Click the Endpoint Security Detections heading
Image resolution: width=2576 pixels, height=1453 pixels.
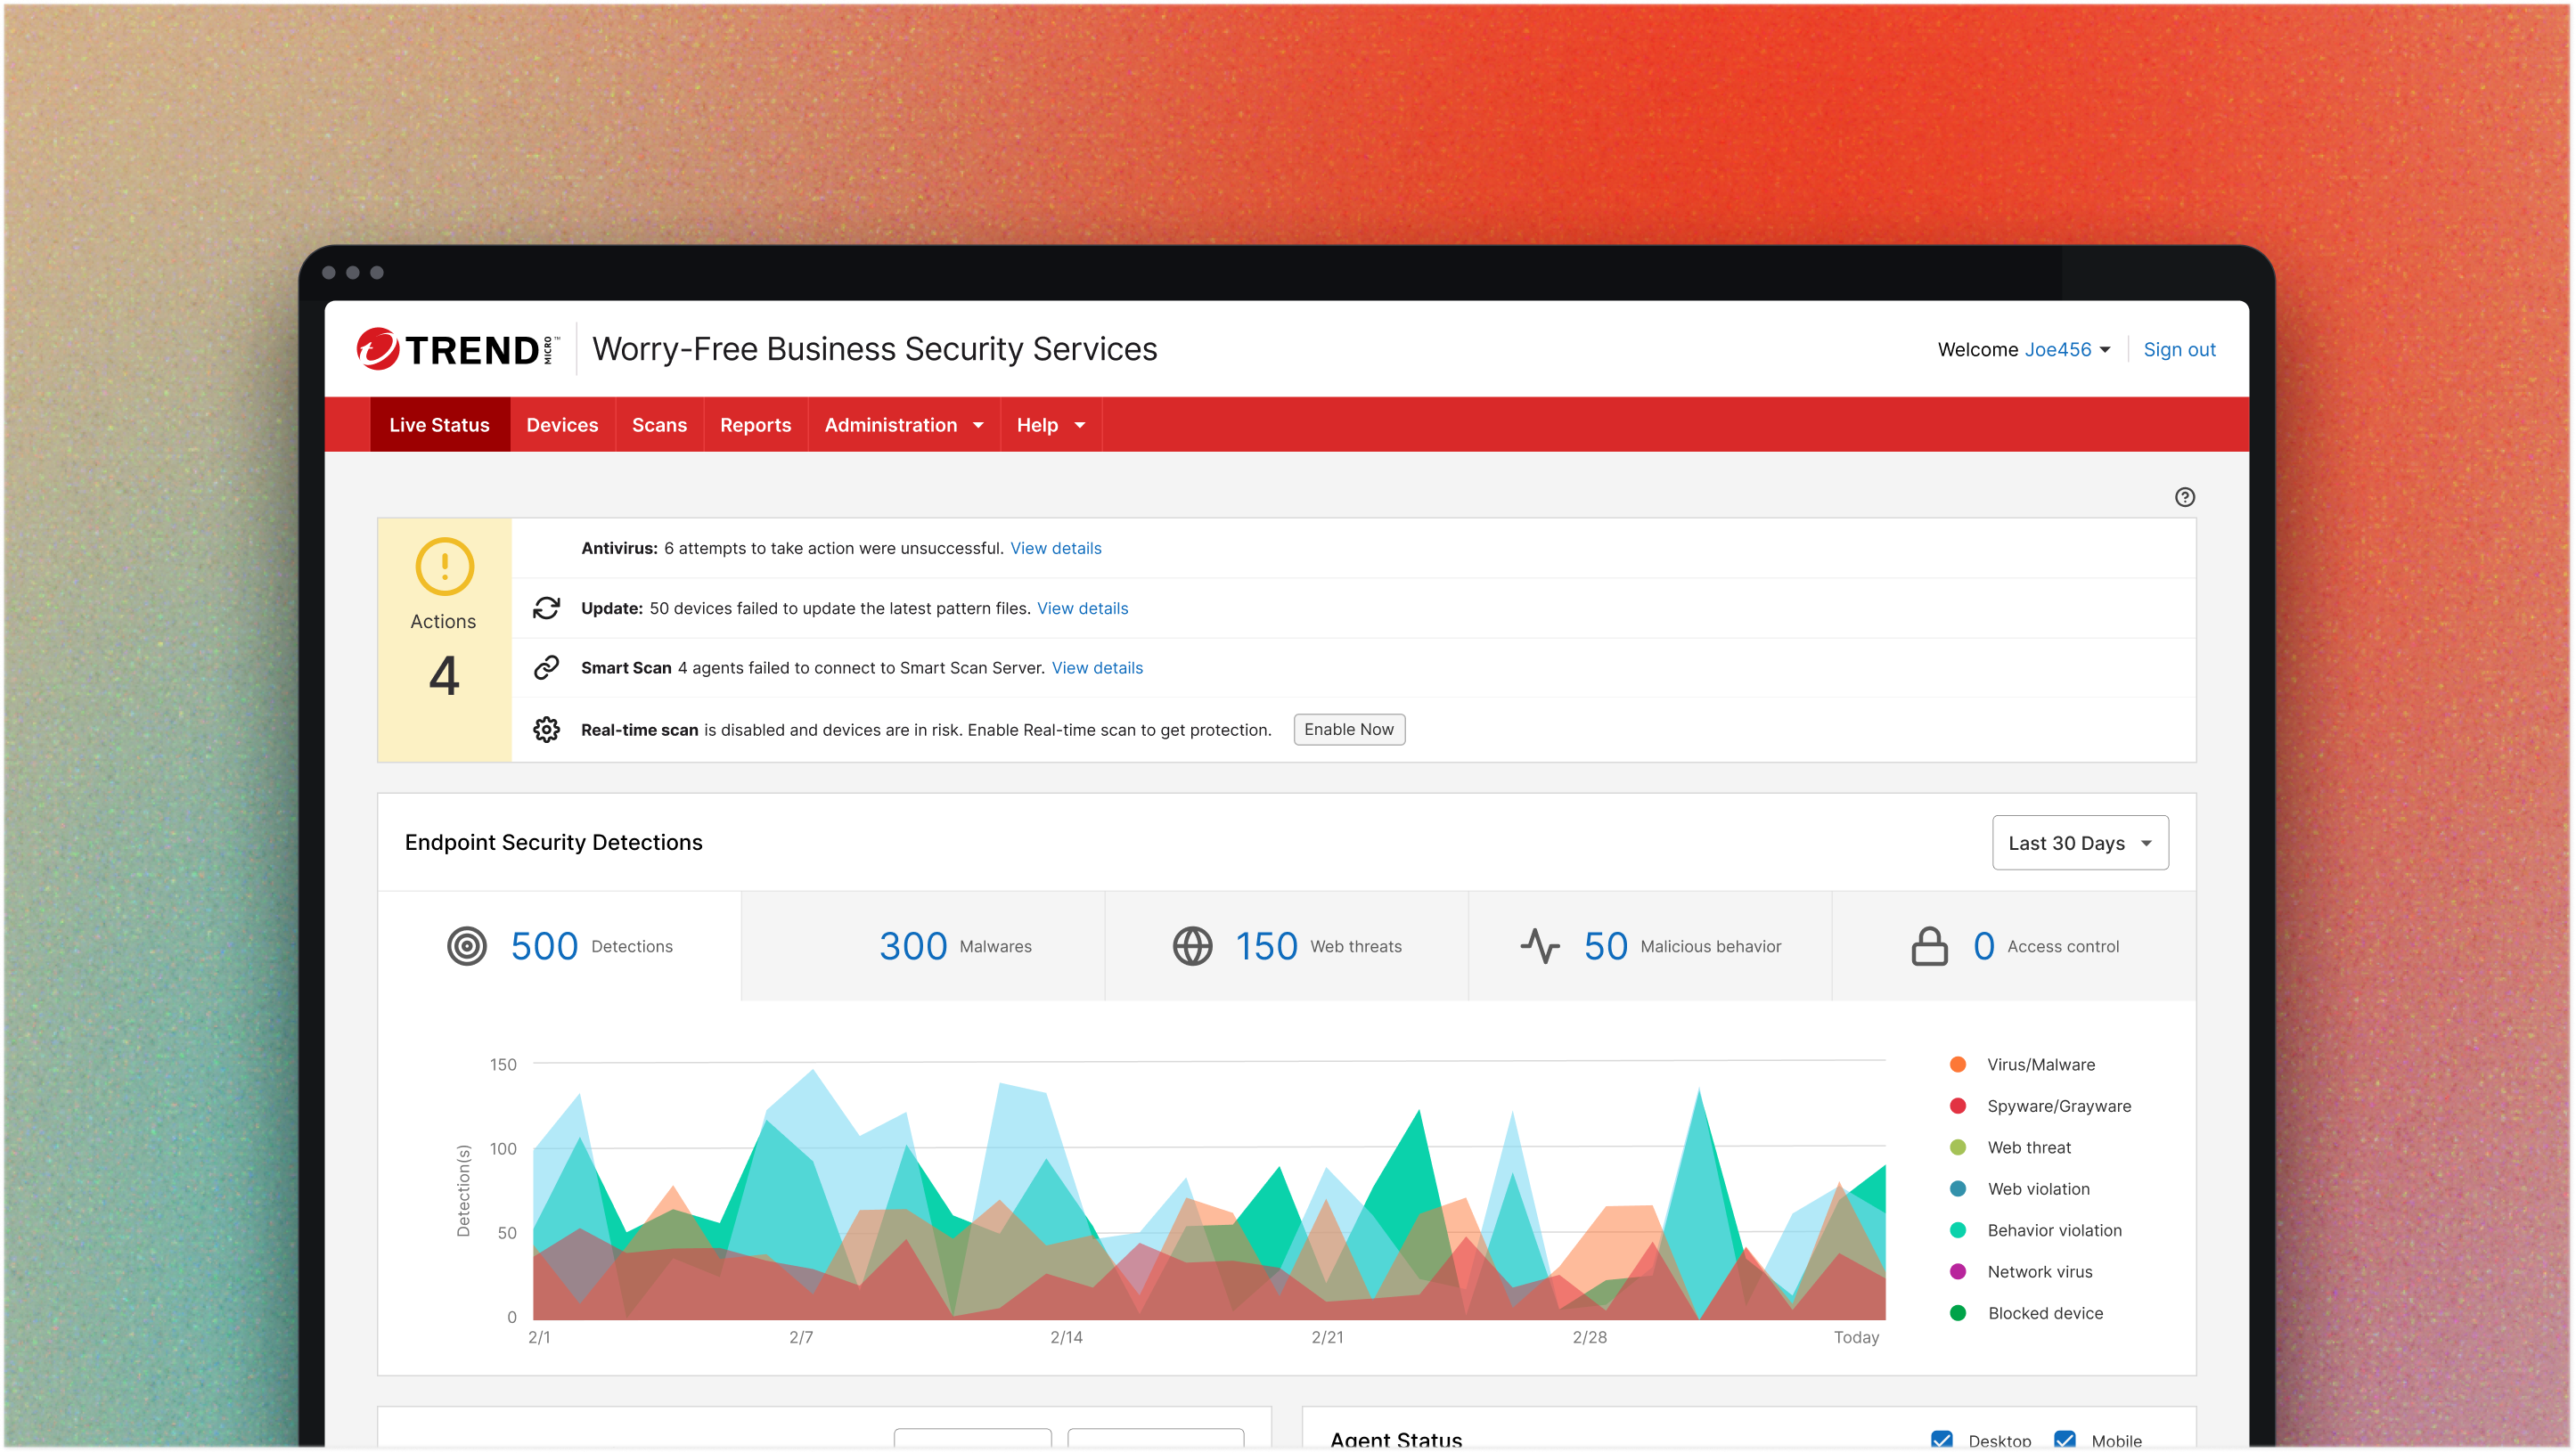tap(553, 842)
